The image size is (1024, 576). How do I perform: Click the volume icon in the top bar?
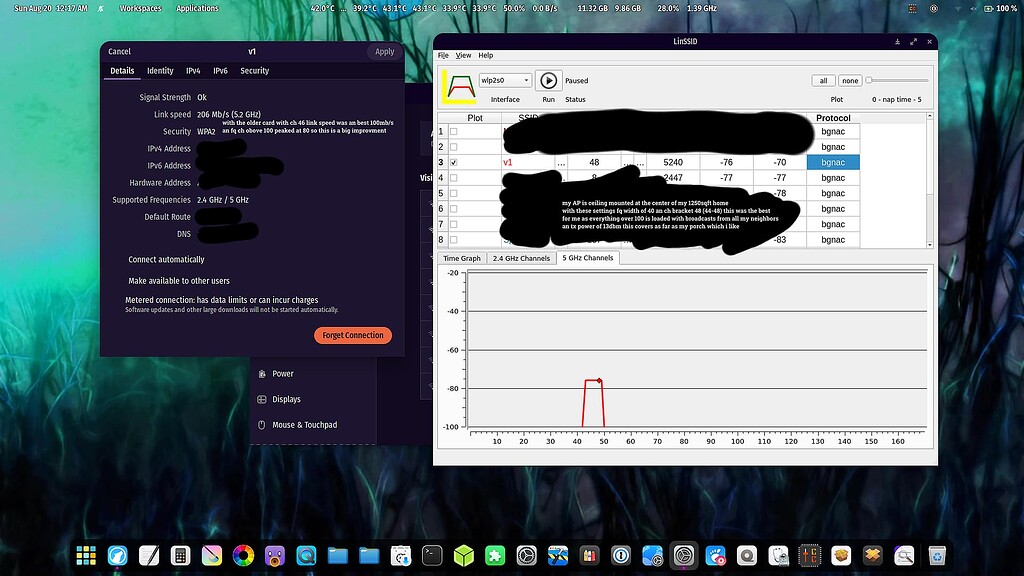pyautogui.click(x=973, y=8)
